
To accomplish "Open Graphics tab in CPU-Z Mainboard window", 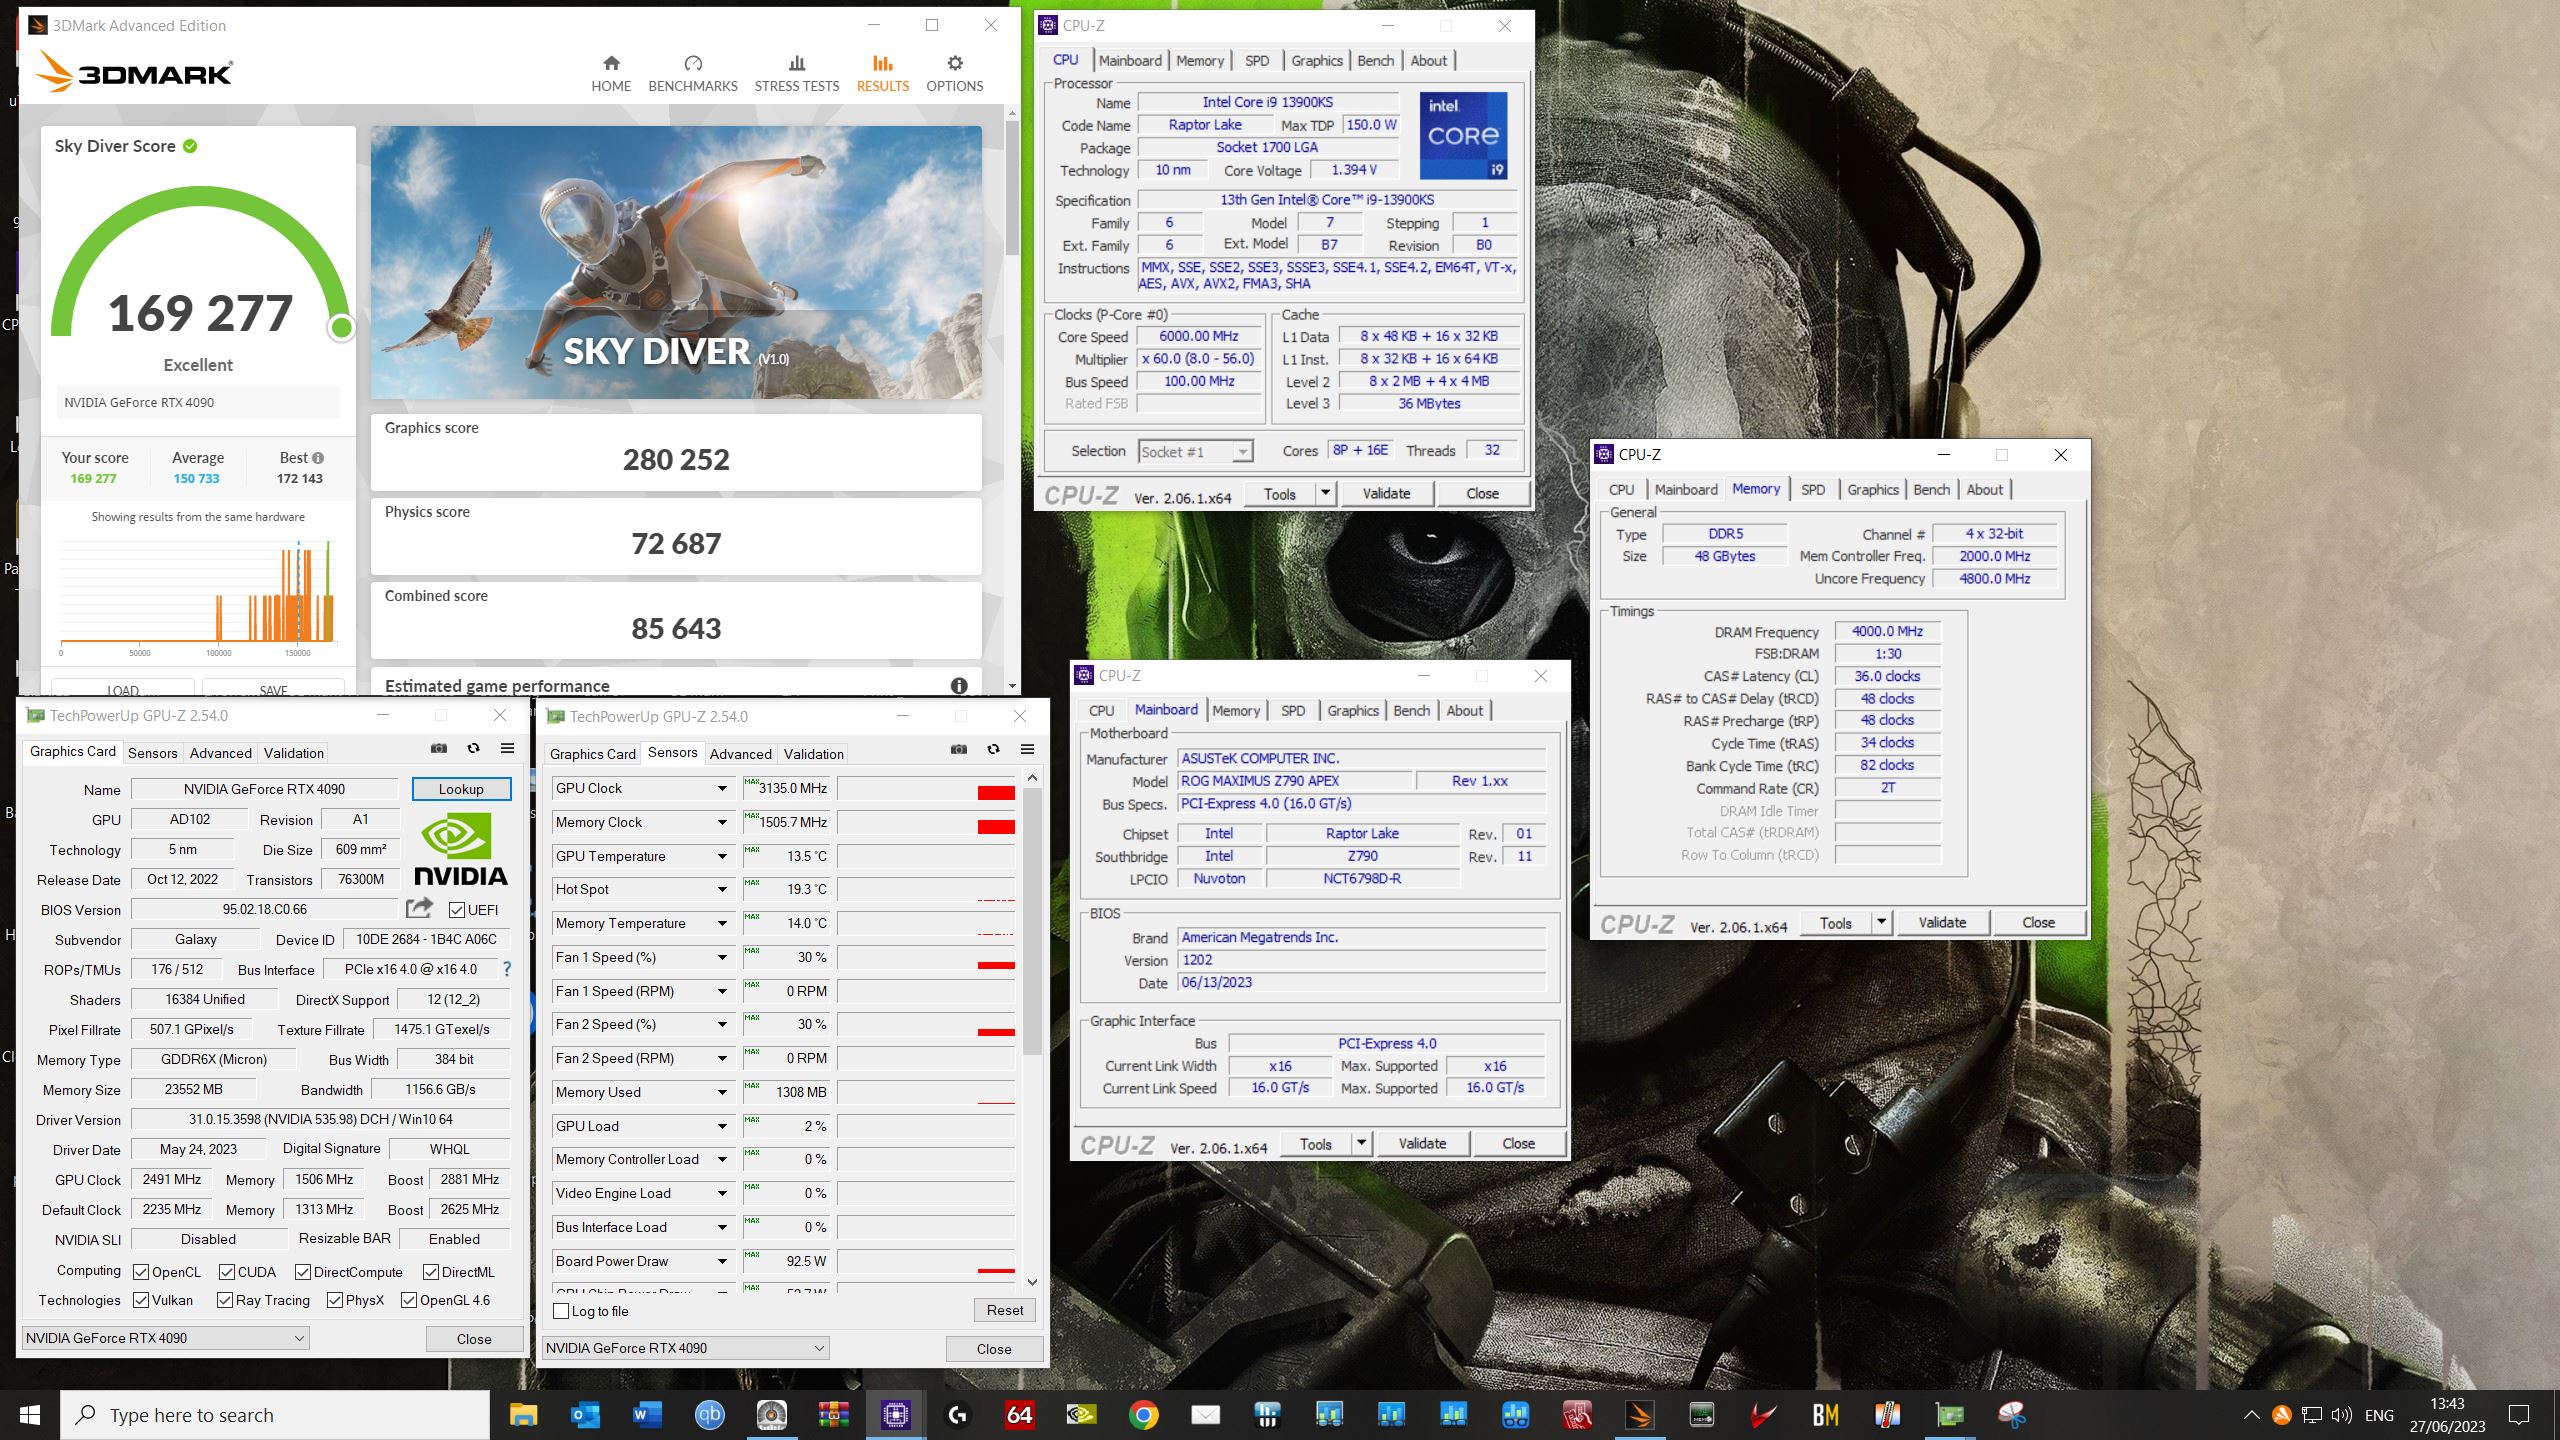I will tap(1353, 710).
